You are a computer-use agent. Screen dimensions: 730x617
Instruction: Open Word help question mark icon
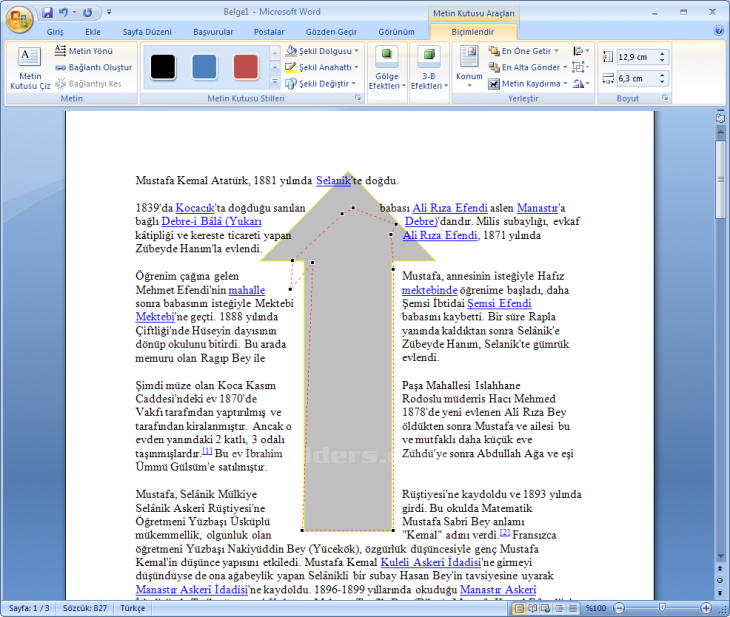click(718, 31)
